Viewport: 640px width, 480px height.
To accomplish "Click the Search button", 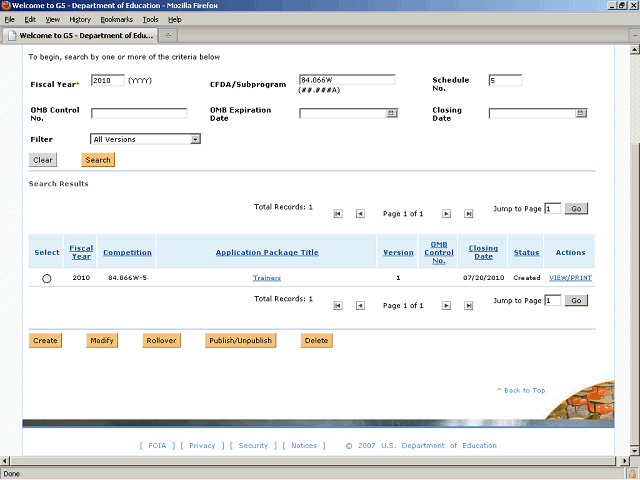I will pyautogui.click(x=98, y=160).
